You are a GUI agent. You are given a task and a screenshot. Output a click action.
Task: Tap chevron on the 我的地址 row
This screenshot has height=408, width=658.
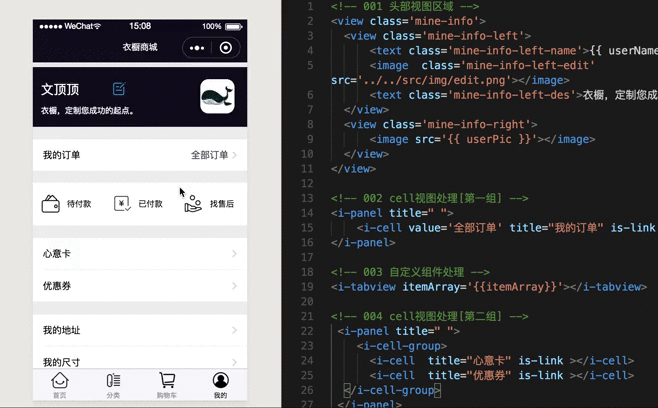click(x=235, y=330)
